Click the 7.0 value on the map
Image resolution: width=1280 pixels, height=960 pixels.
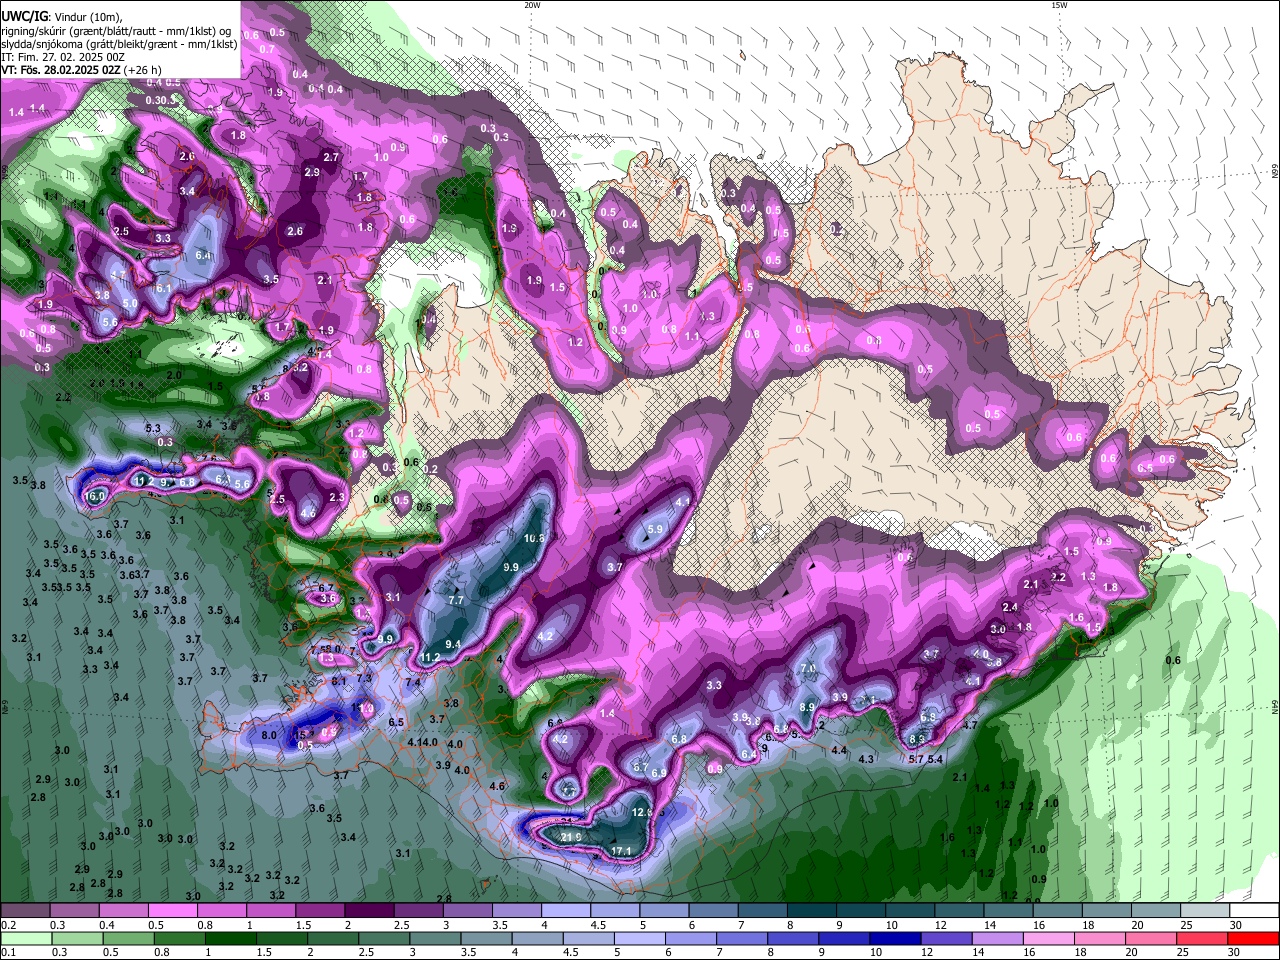[808, 668]
